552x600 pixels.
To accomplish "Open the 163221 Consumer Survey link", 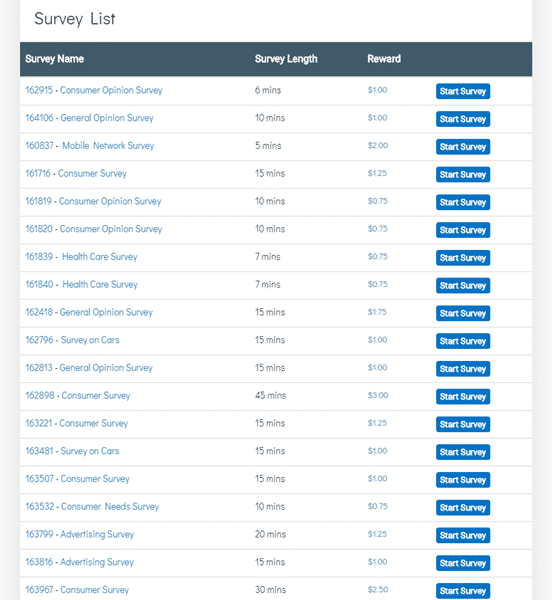I will click(77, 423).
